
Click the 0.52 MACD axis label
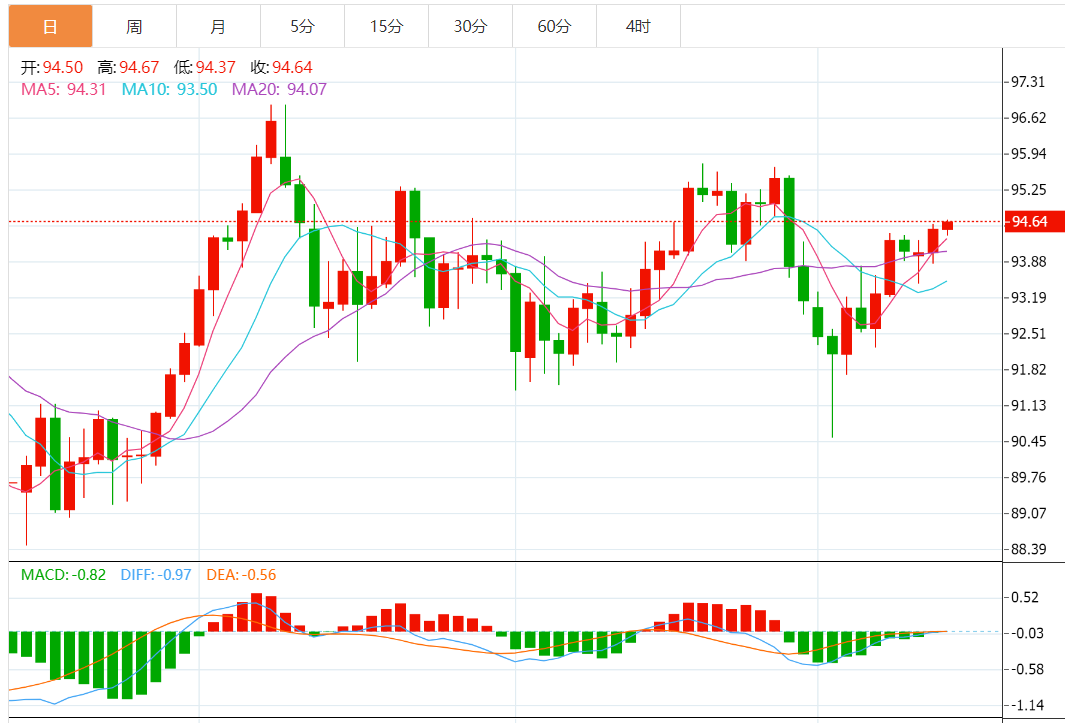pos(1025,597)
